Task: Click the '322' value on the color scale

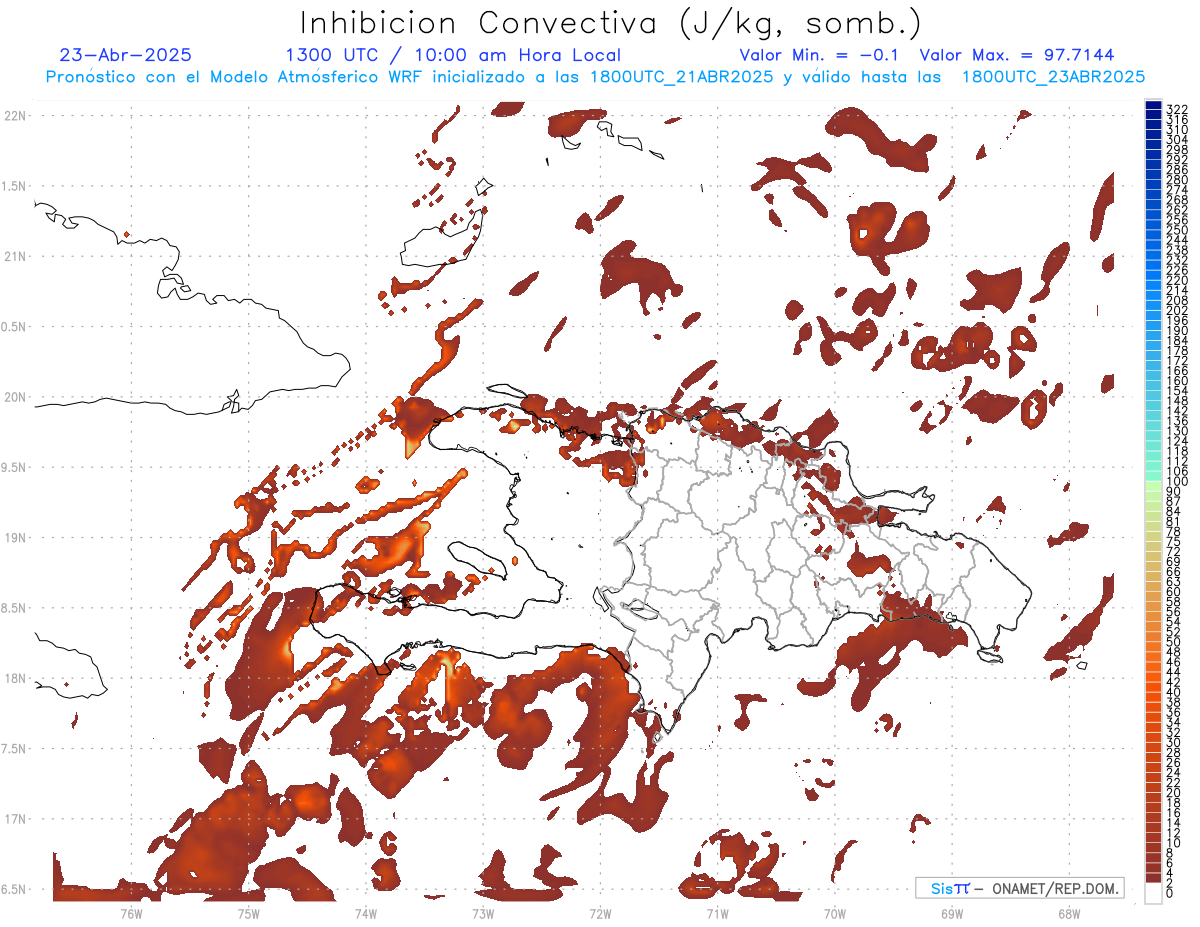Action: pyautogui.click(x=1177, y=109)
